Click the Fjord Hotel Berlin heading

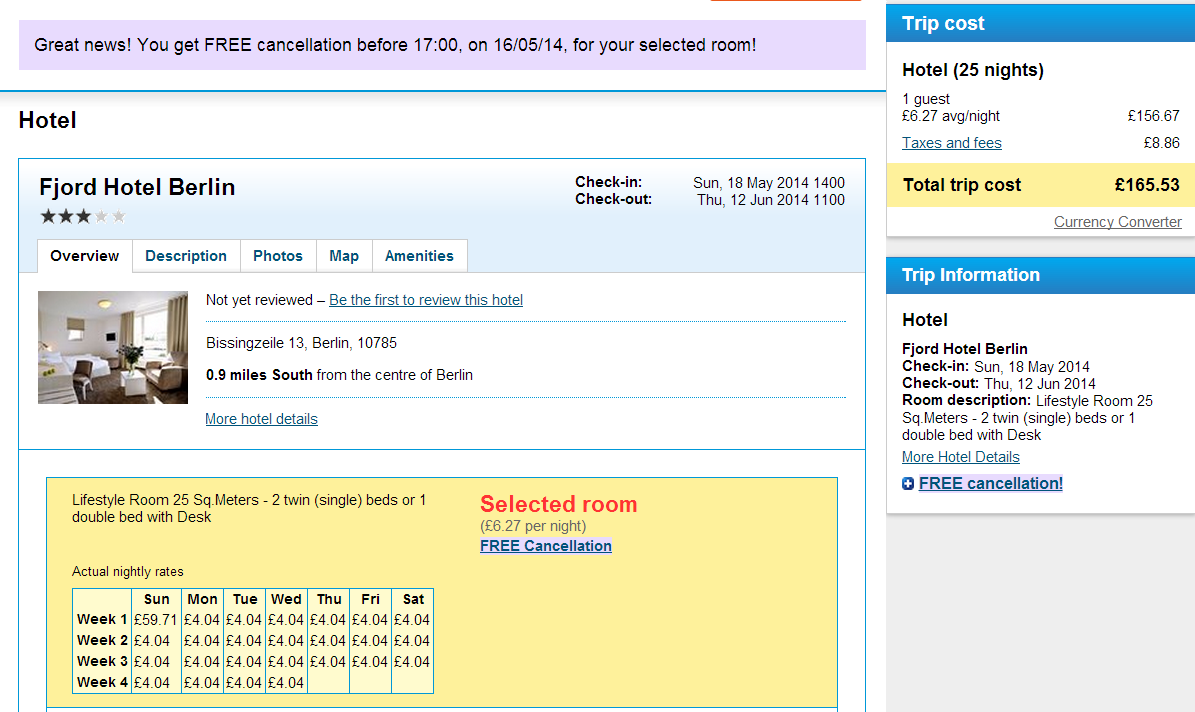[137, 187]
